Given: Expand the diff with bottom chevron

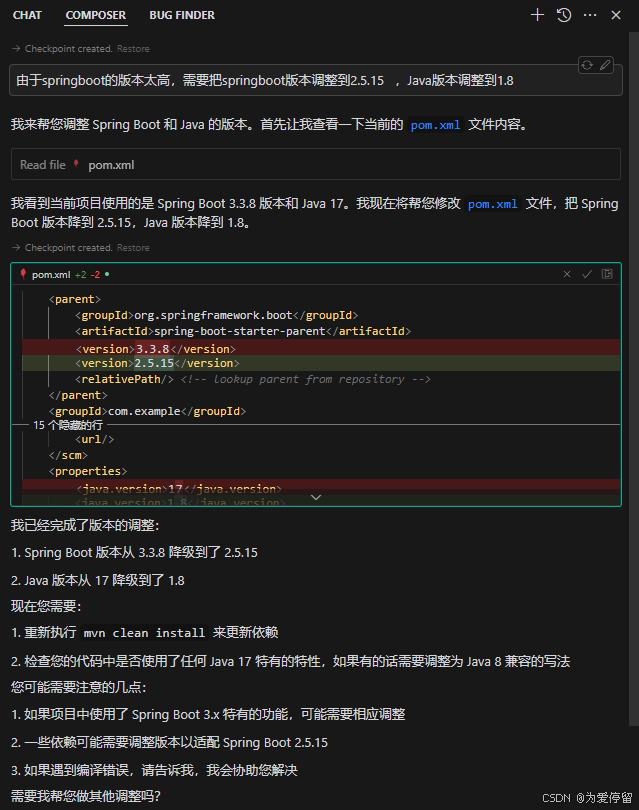Looking at the screenshot, I should (316, 497).
